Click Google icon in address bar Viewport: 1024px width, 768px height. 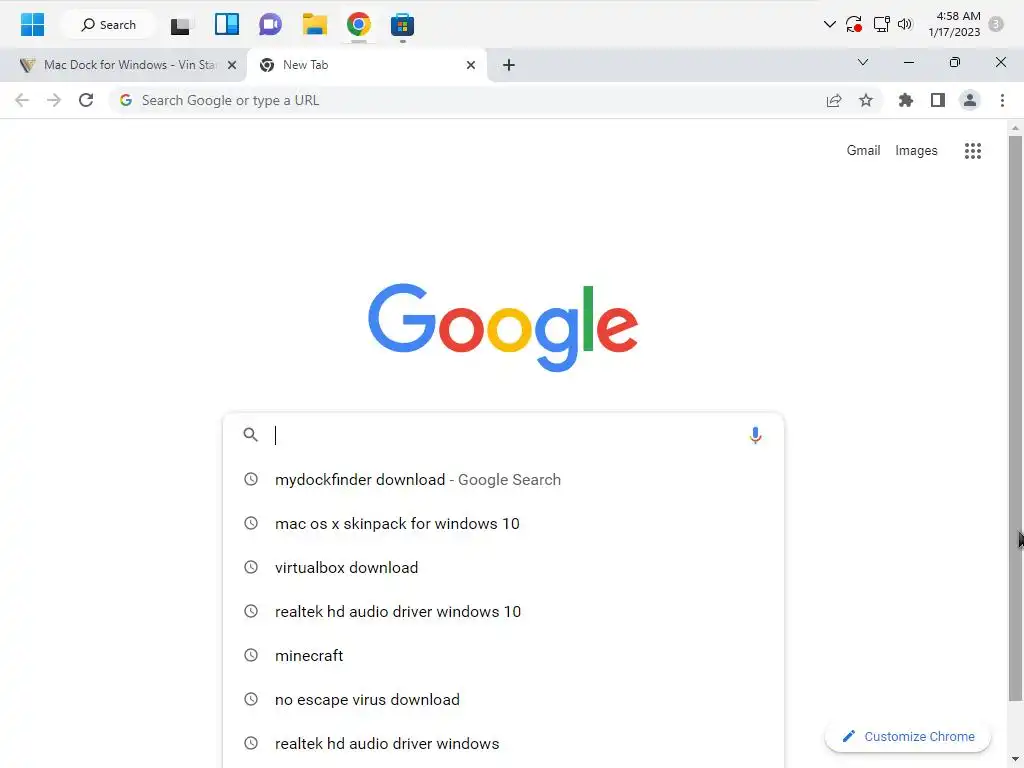[126, 101]
